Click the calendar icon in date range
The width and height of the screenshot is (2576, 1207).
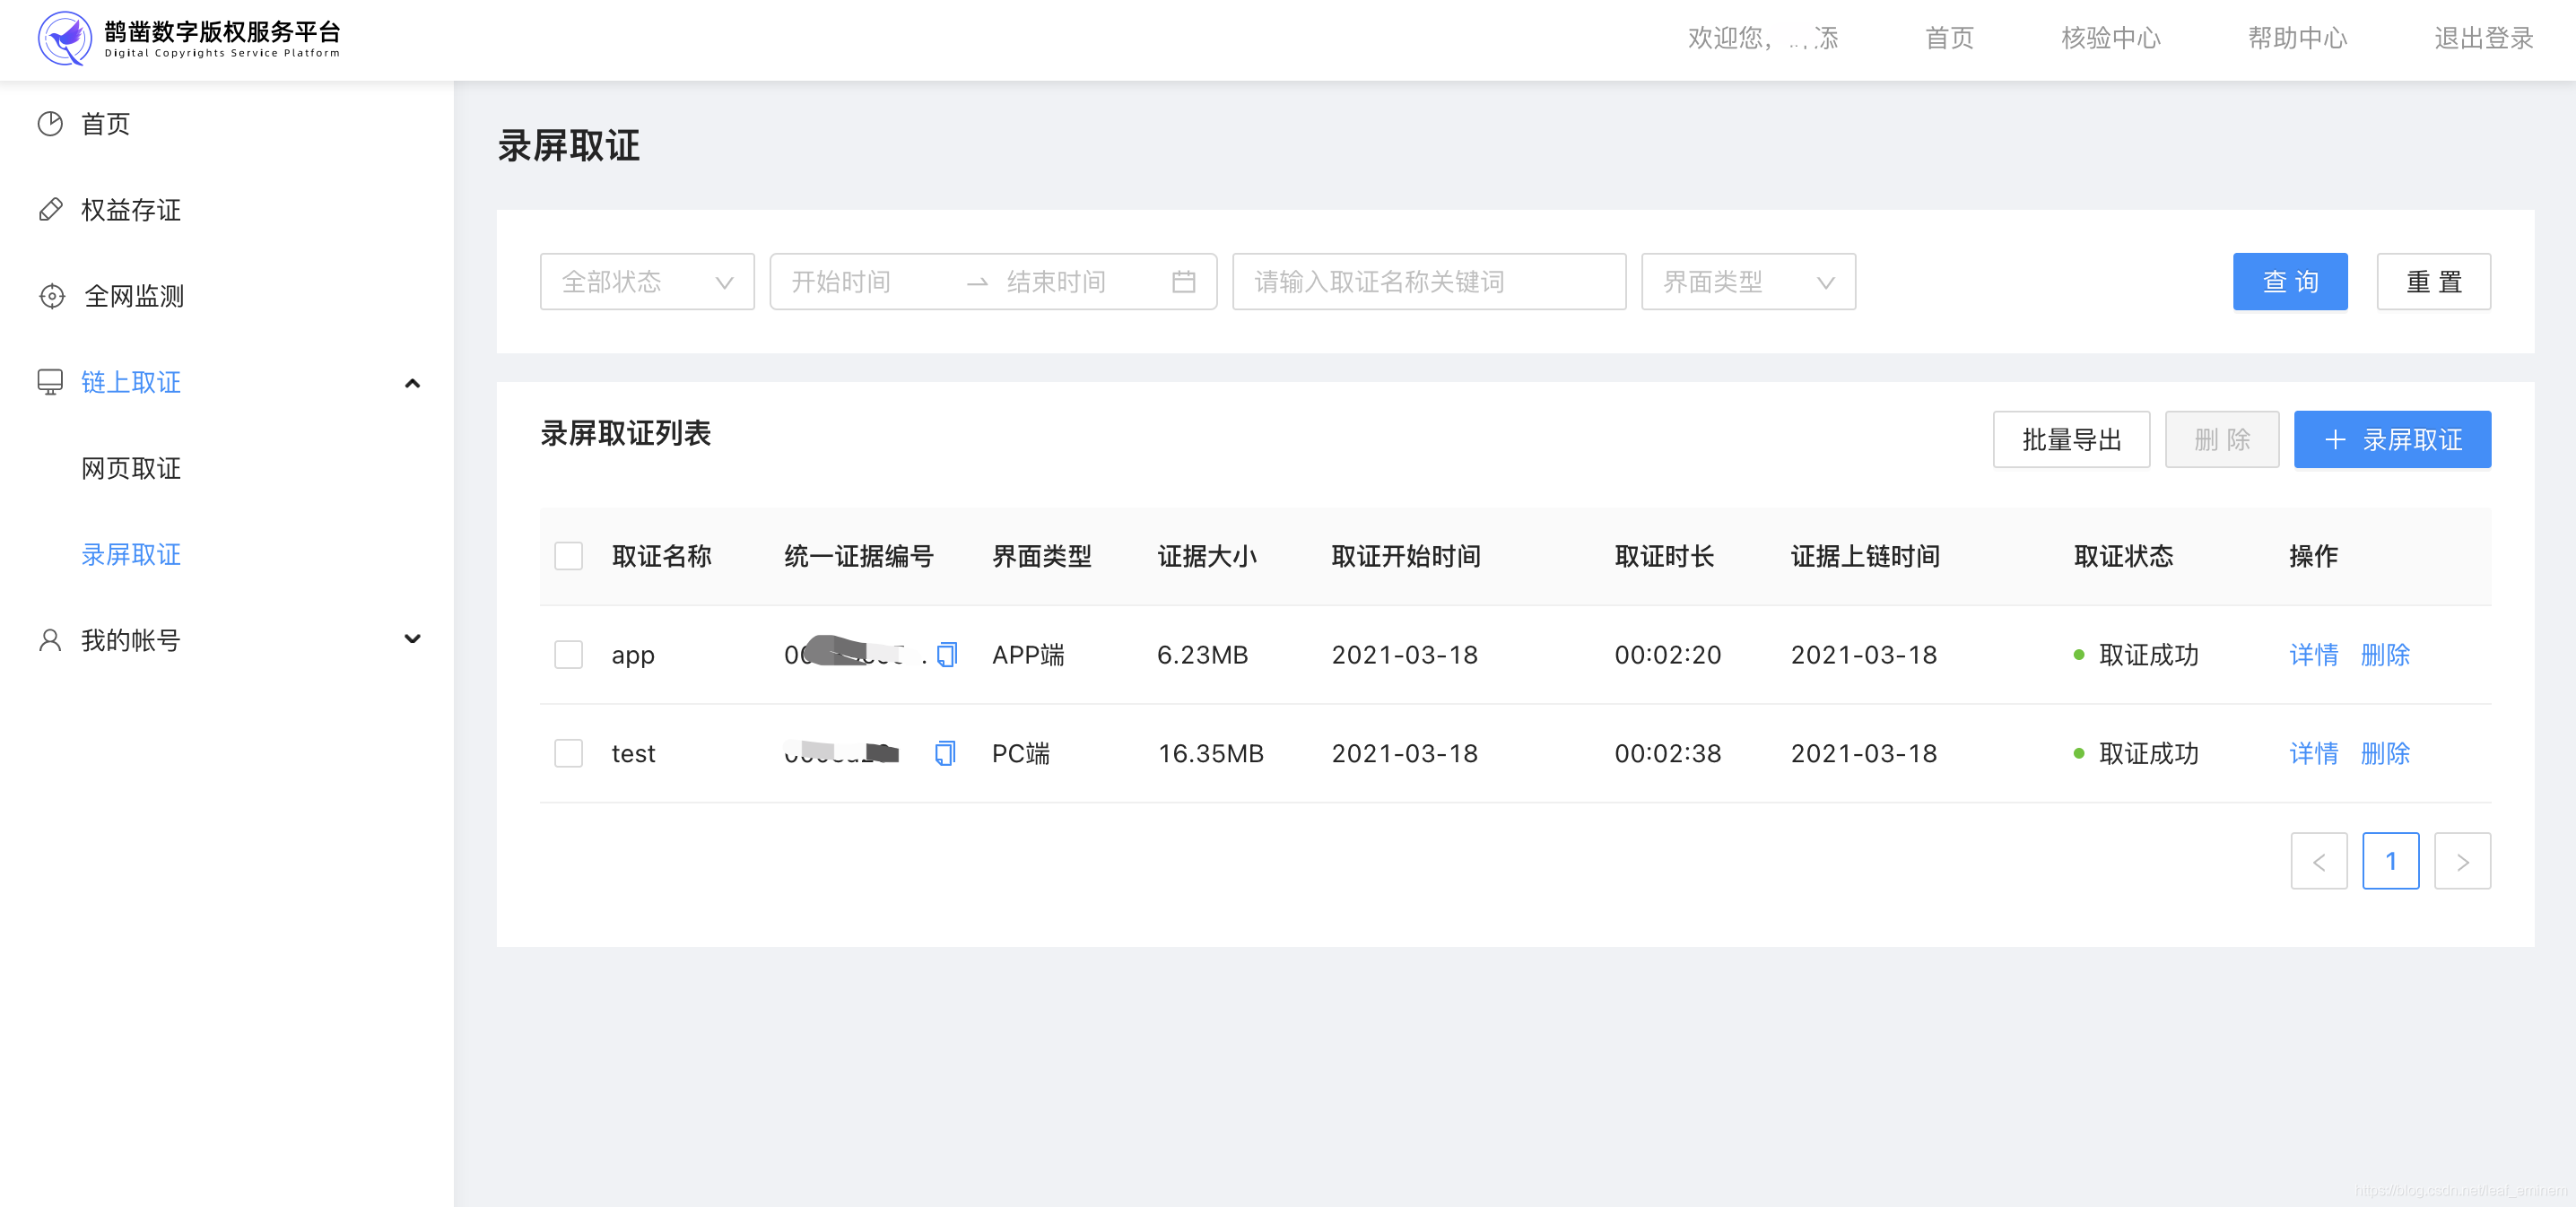point(1183,282)
